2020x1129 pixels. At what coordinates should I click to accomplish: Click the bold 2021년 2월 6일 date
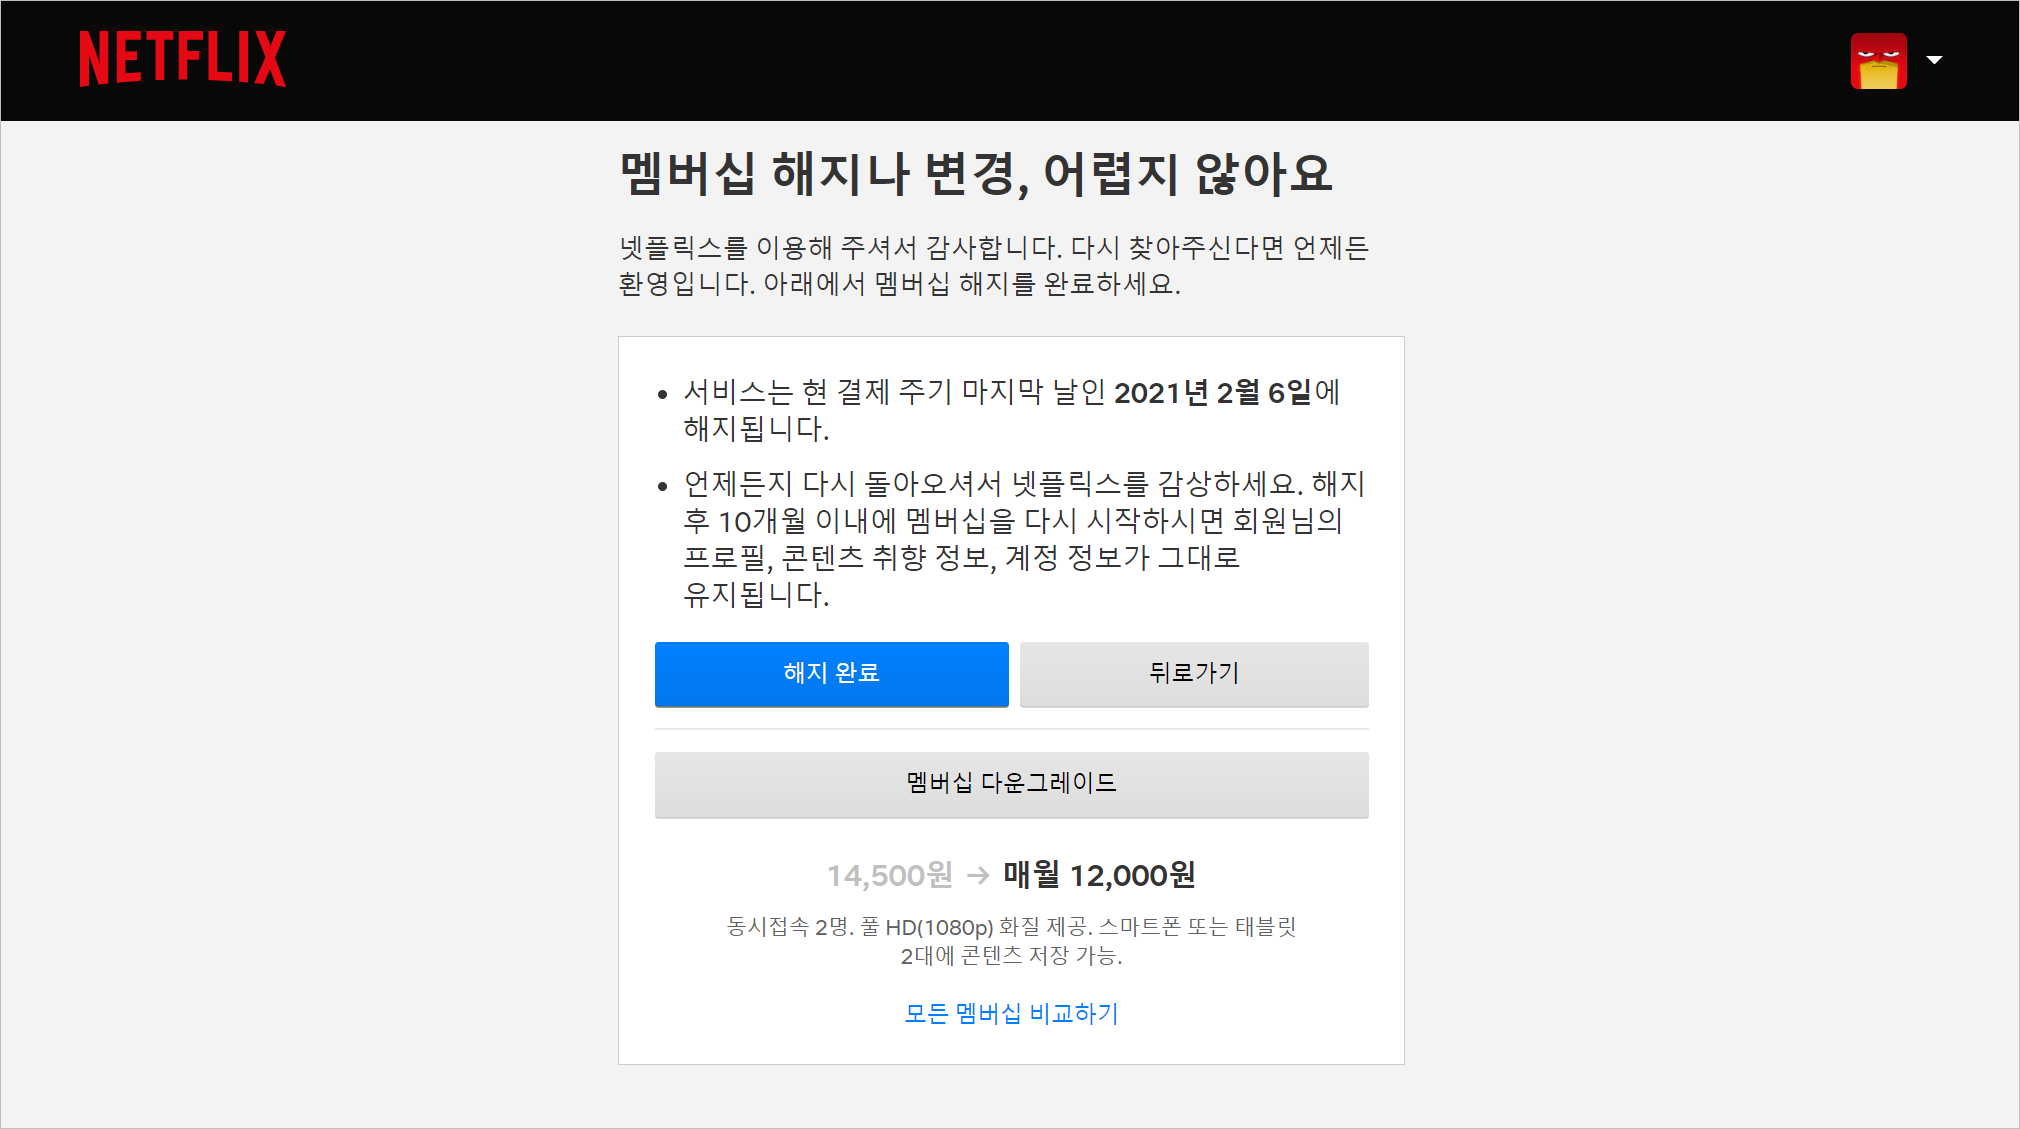click(1212, 393)
